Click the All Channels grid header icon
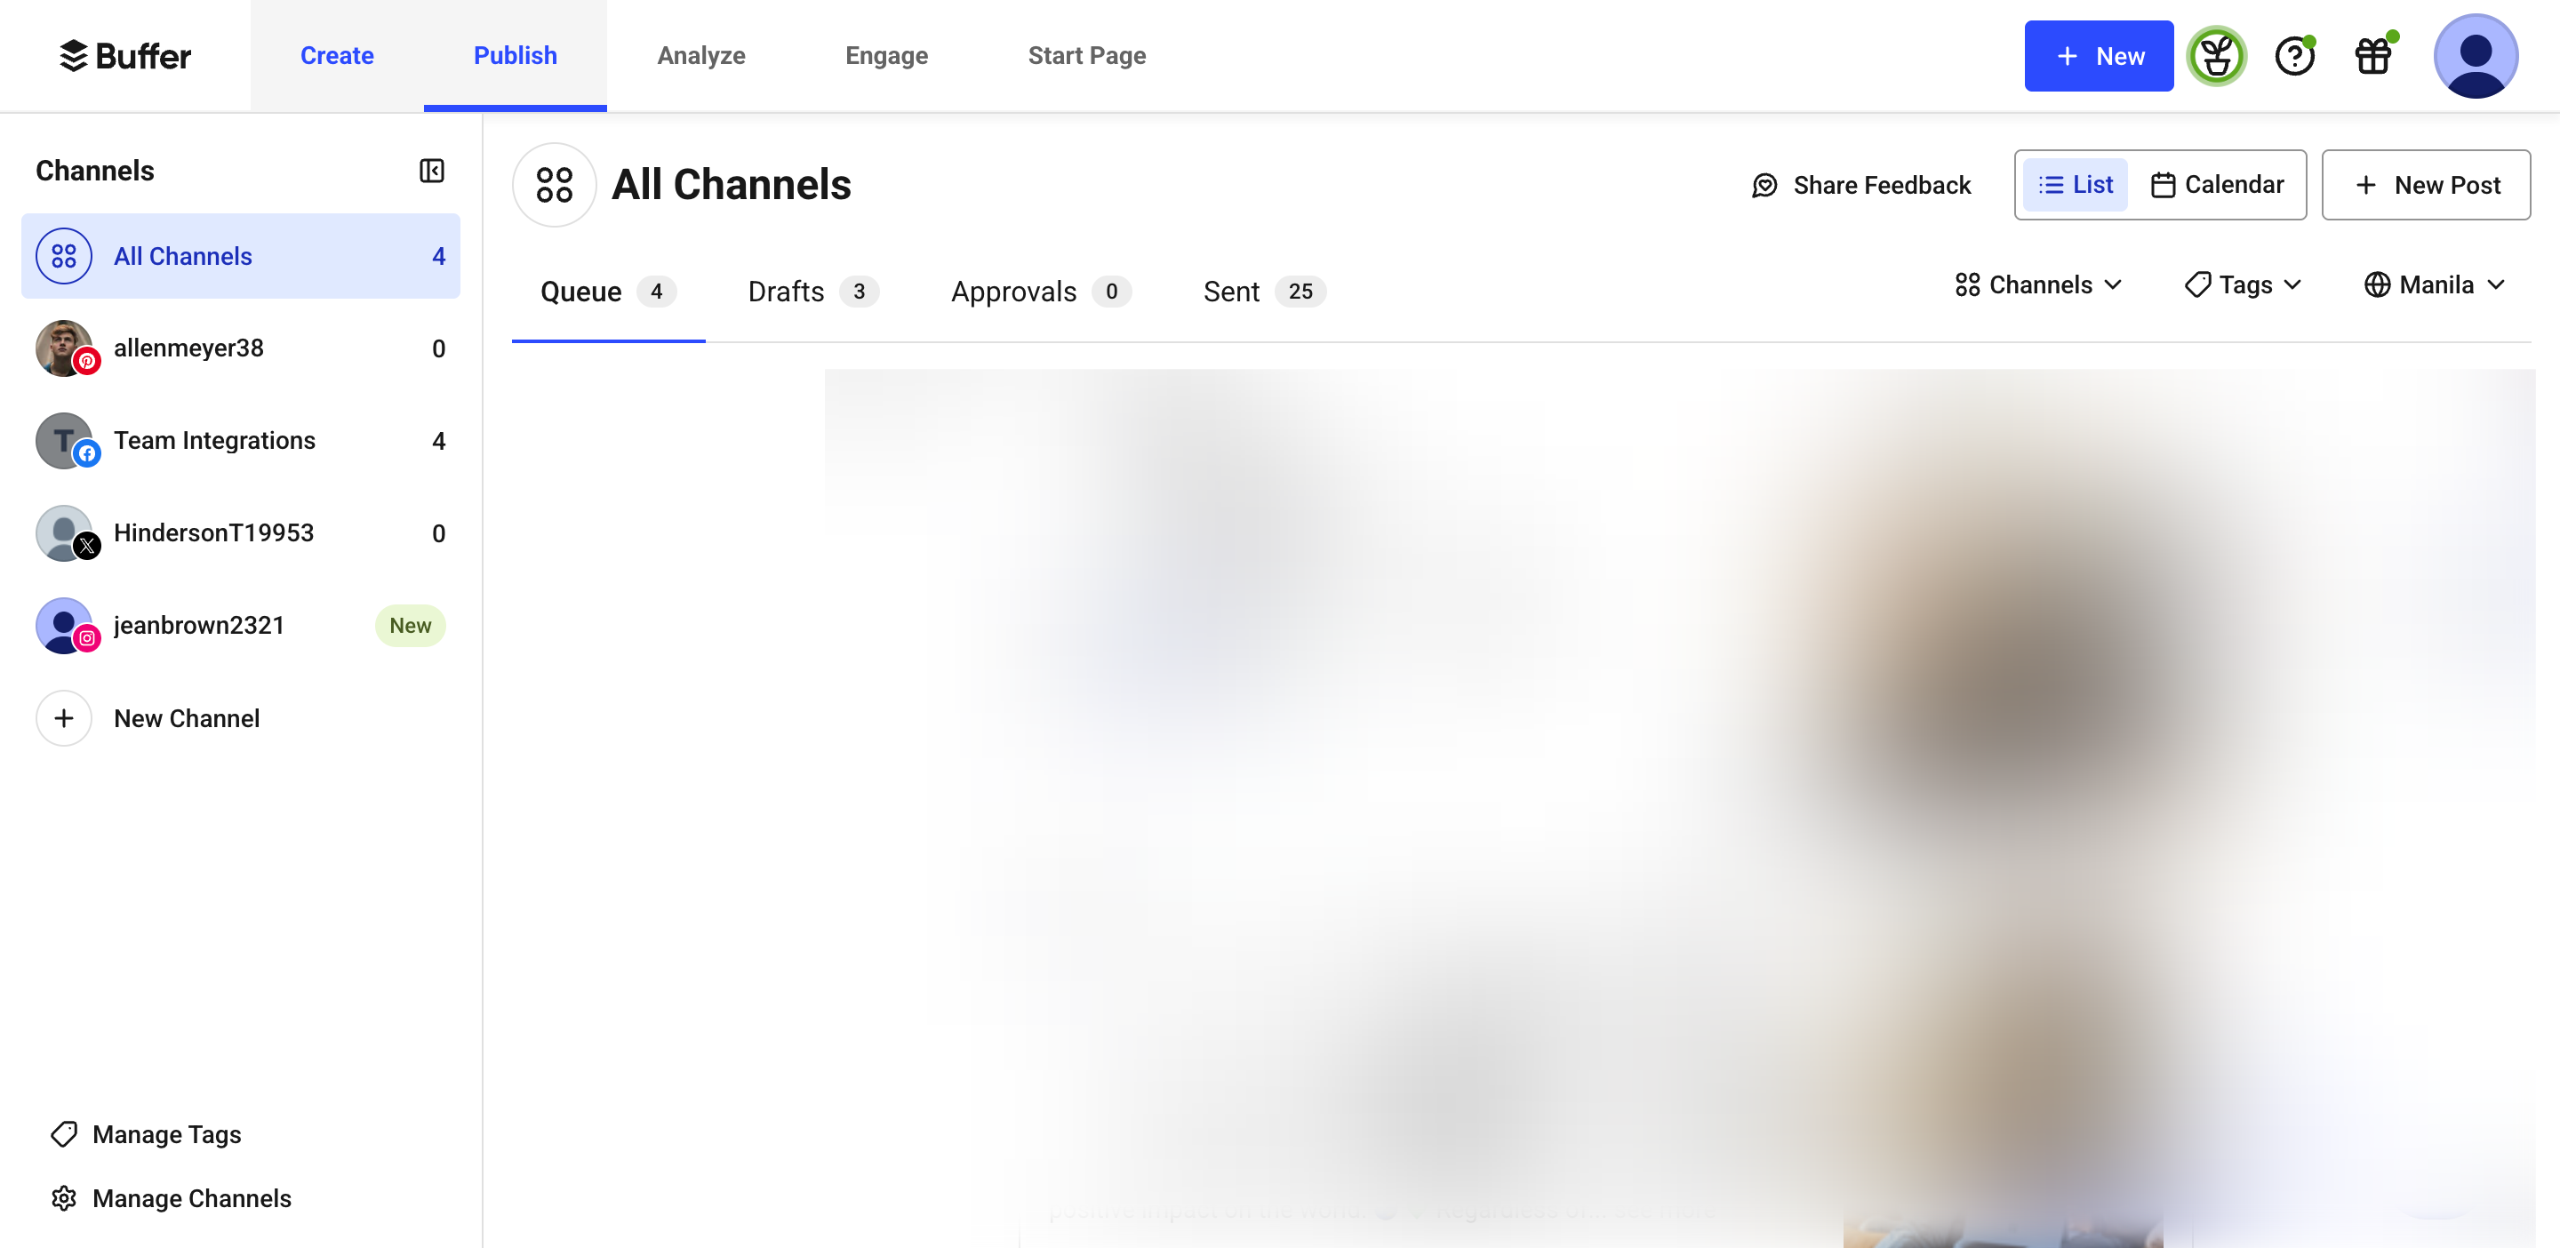 (554, 185)
